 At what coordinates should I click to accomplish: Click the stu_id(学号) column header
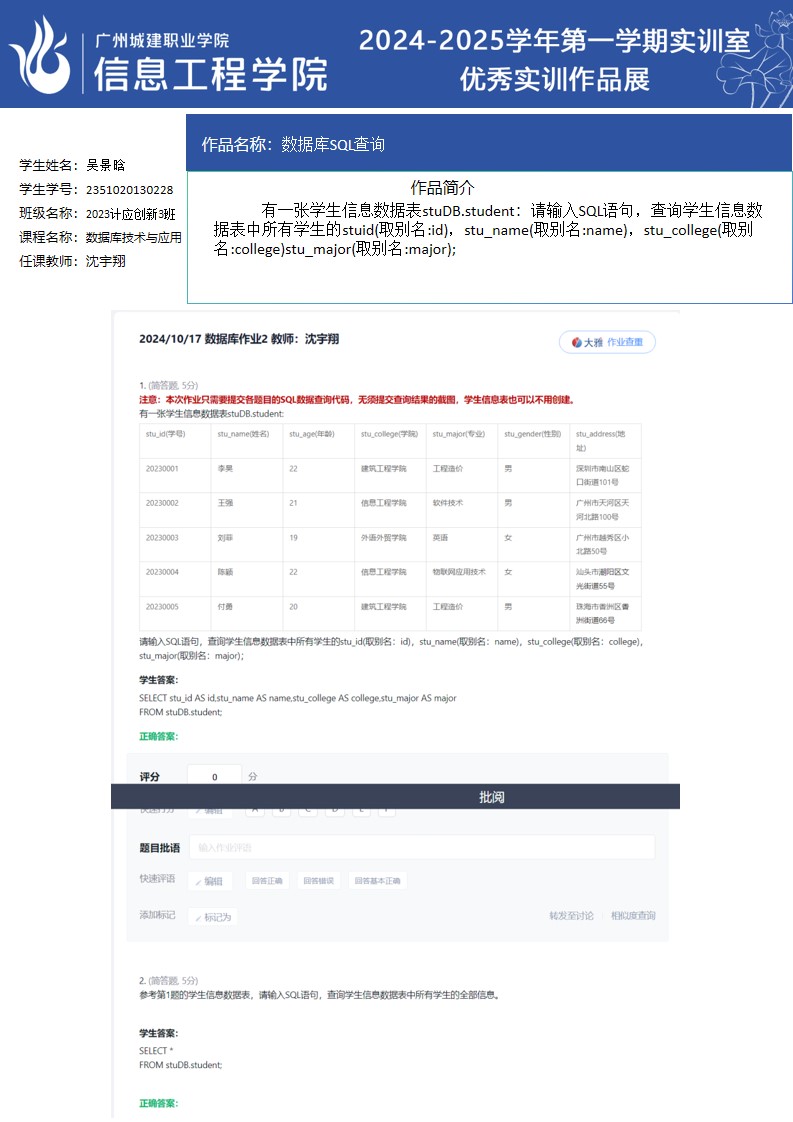click(165, 434)
